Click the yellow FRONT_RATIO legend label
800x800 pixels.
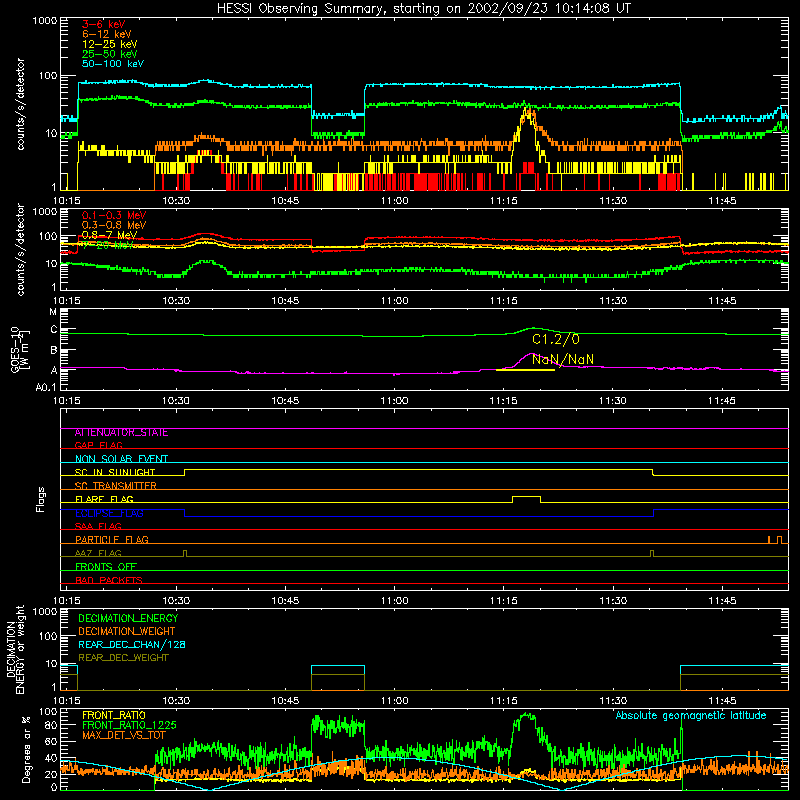[114, 715]
